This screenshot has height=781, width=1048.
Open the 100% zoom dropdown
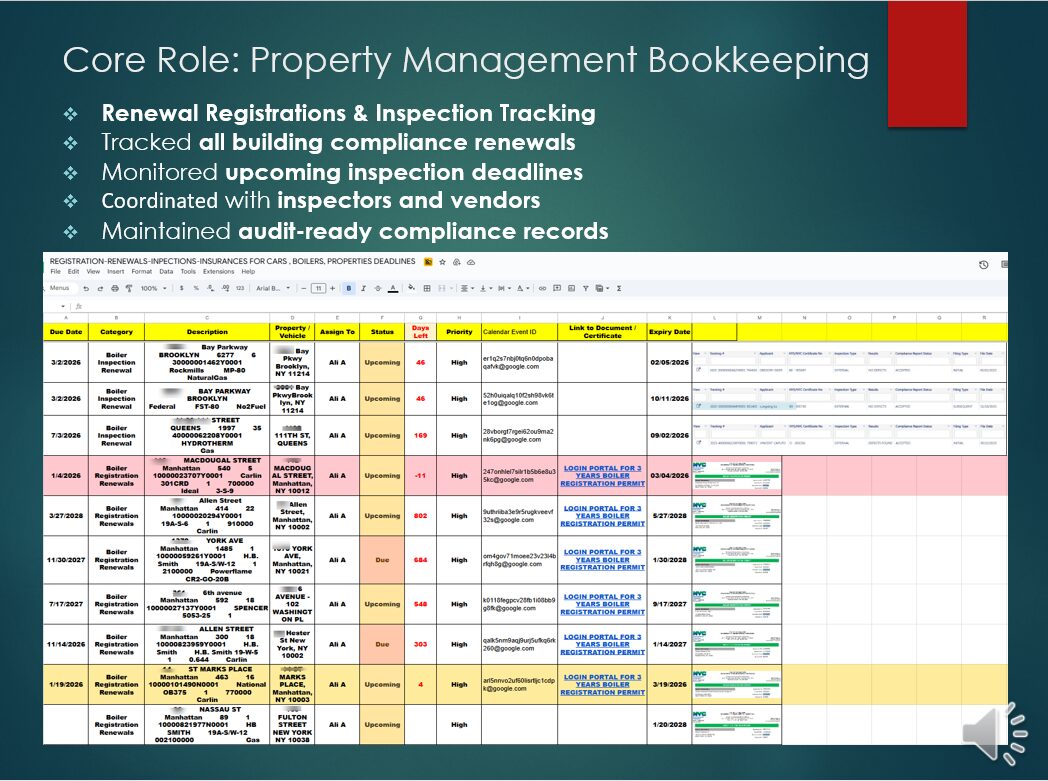(x=154, y=288)
